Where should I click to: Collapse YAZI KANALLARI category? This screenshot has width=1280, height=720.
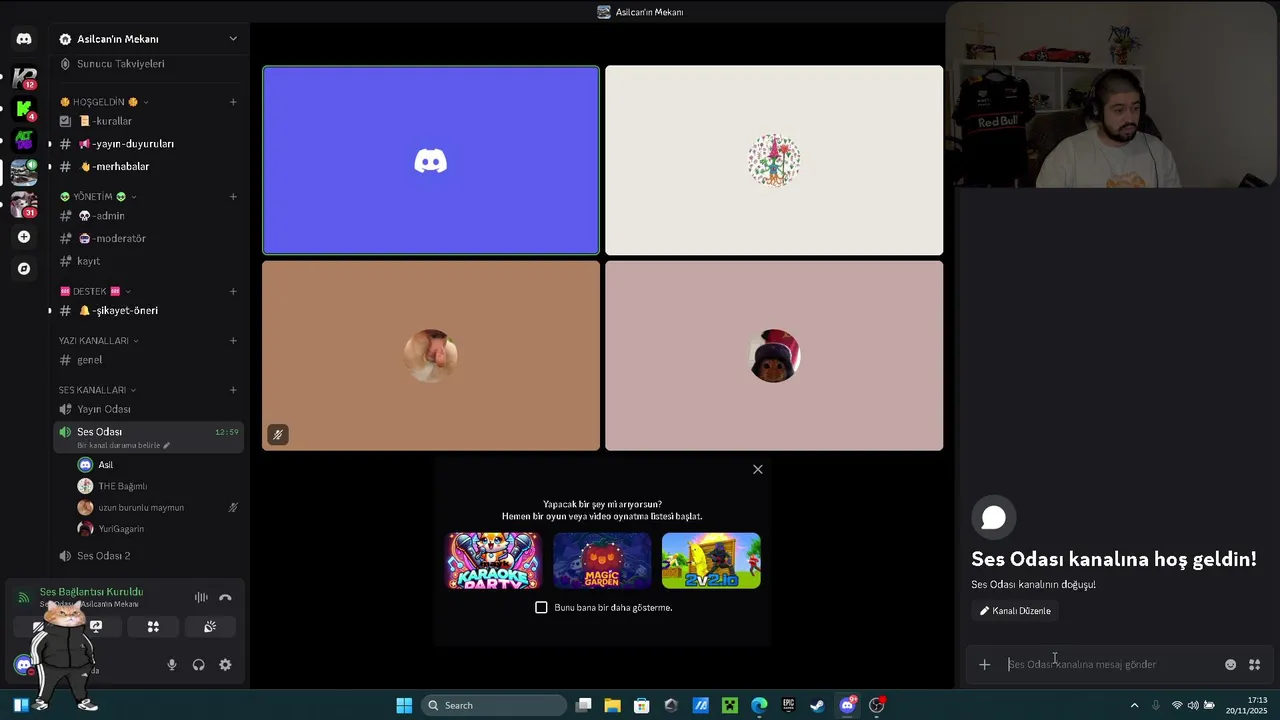click(98, 341)
